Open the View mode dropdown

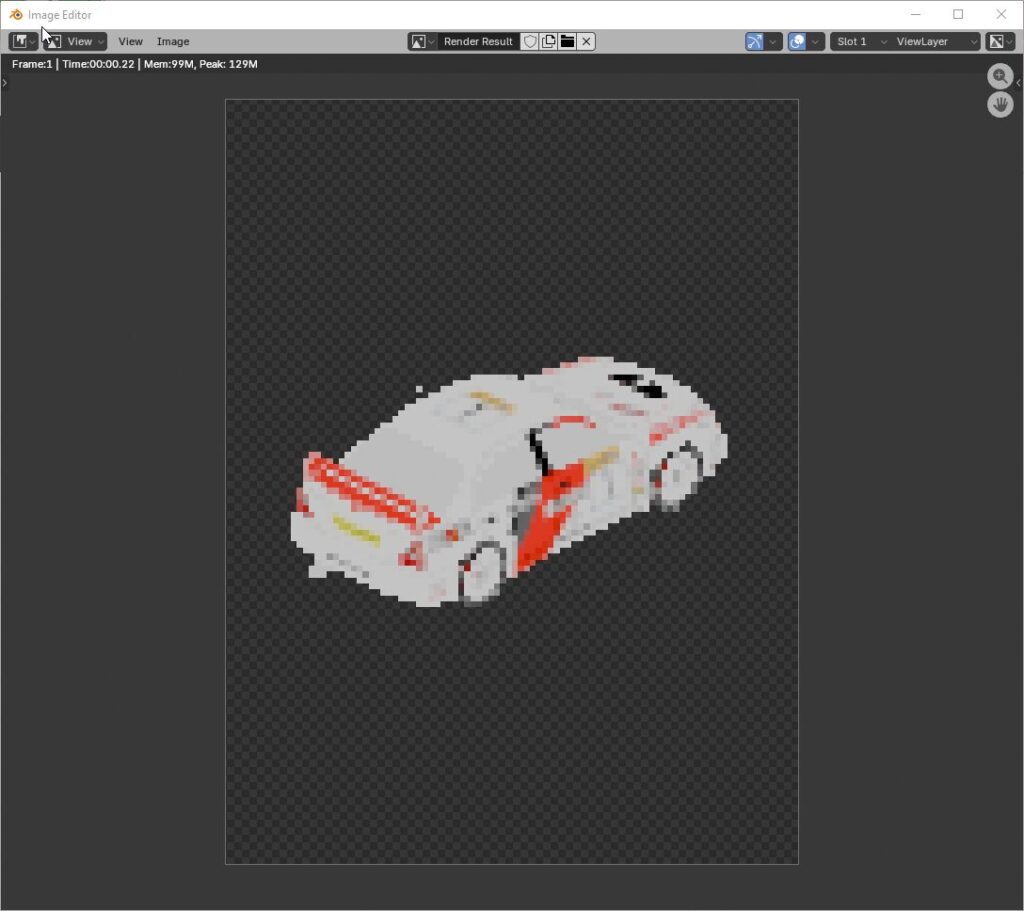[75, 41]
